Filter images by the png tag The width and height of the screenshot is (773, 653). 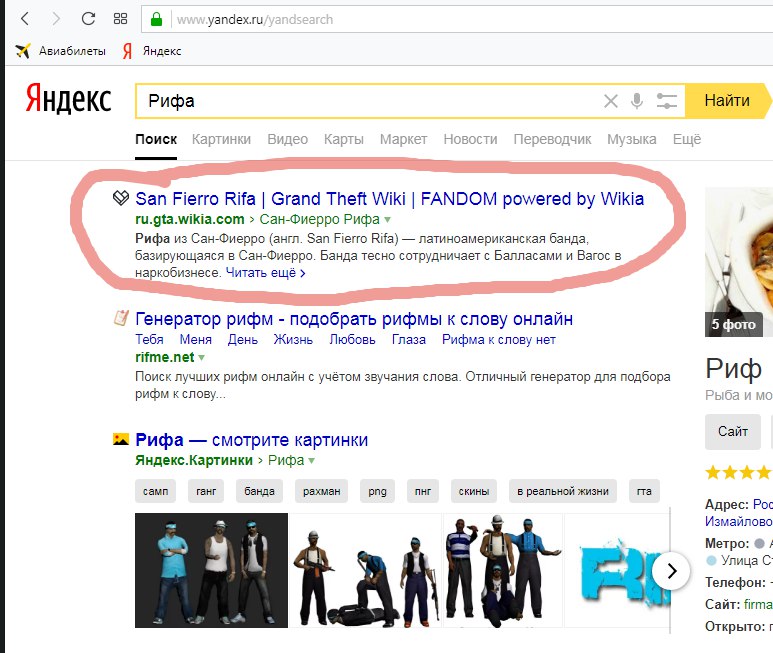point(377,491)
